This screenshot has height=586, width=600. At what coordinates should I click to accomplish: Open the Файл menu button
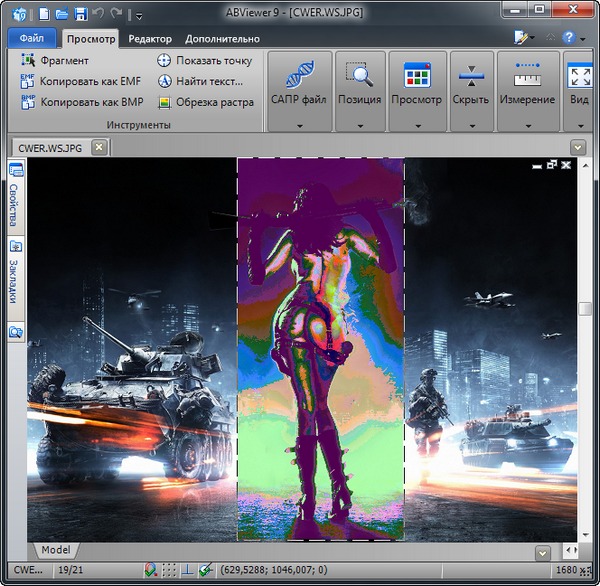(31, 38)
